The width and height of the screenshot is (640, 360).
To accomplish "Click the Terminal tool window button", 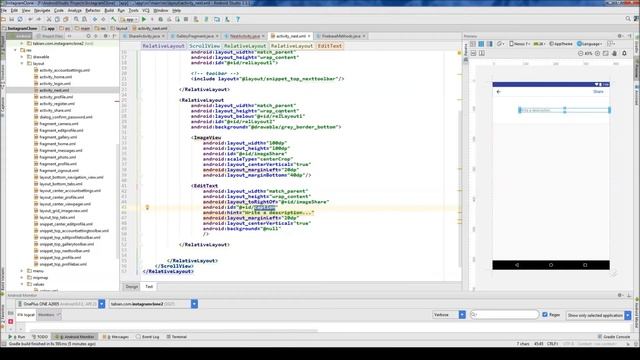I will 177,337.
